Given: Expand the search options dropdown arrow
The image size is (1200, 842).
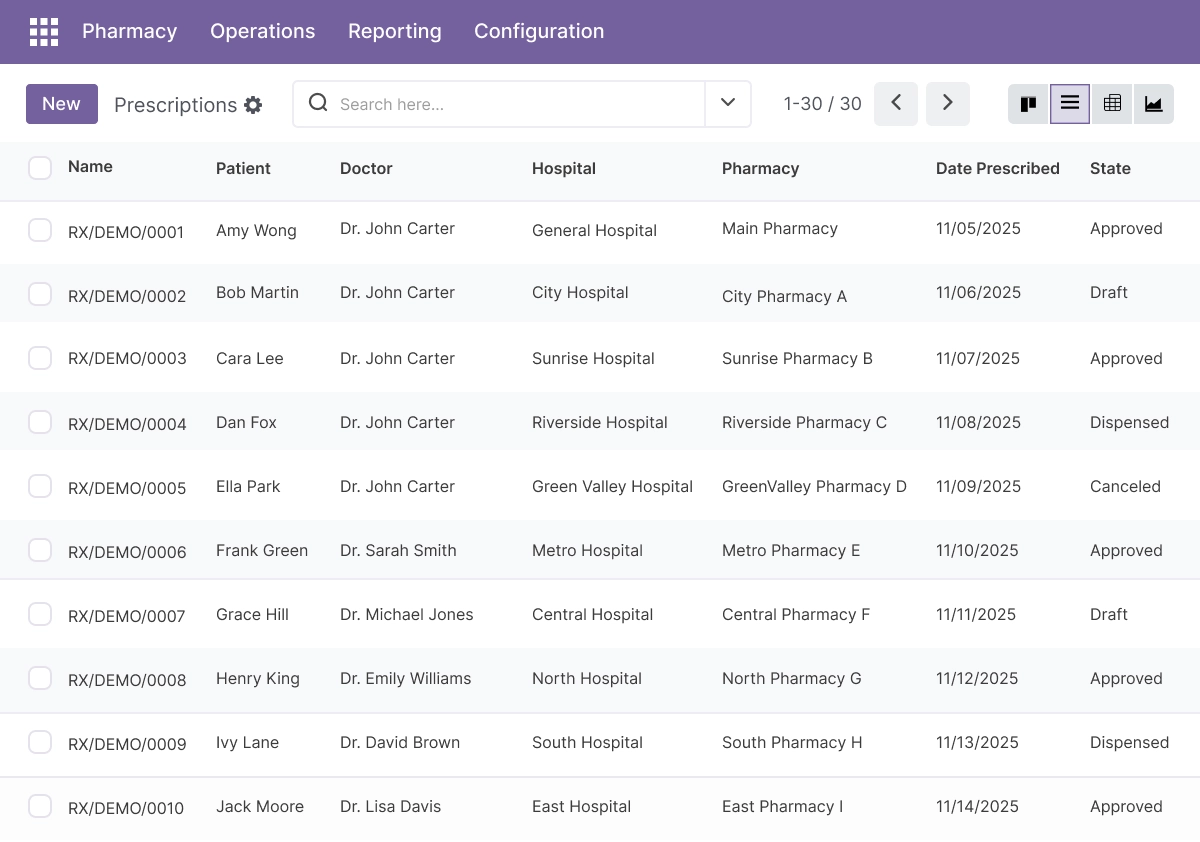Looking at the screenshot, I should click(728, 104).
